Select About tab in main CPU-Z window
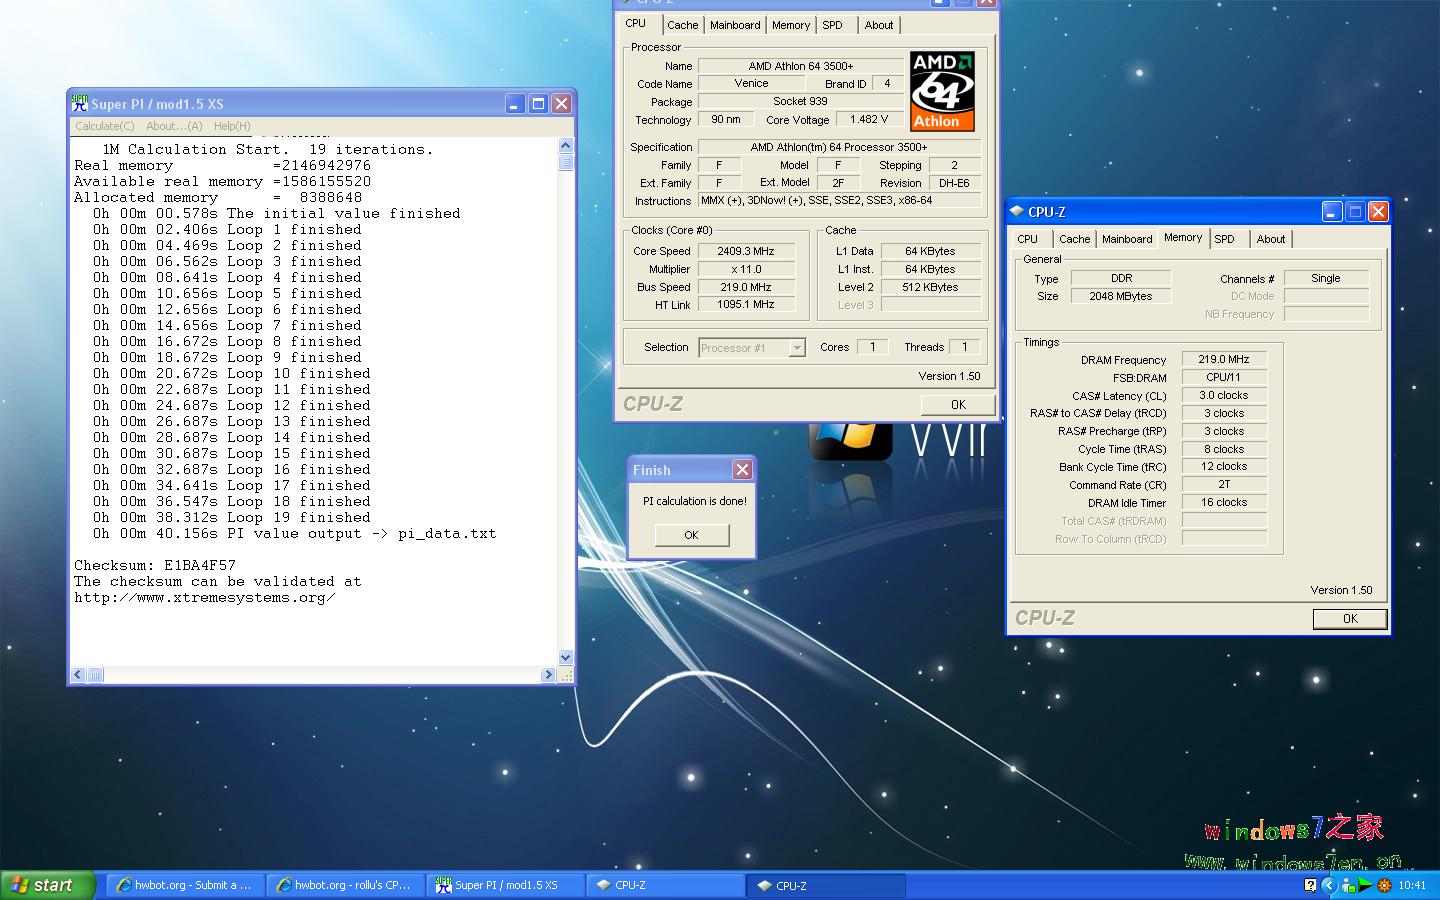1440x900 pixels. coord(879,25)
